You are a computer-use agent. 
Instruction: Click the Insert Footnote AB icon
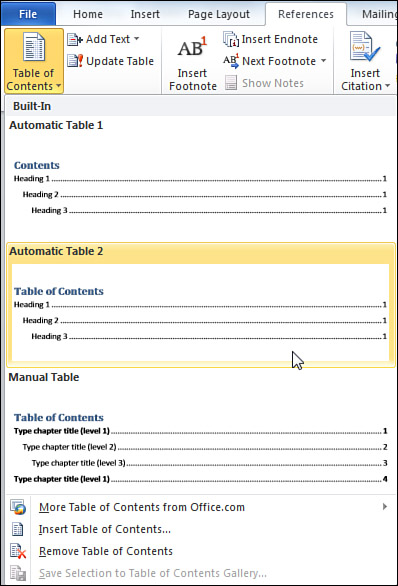(192, 48)
